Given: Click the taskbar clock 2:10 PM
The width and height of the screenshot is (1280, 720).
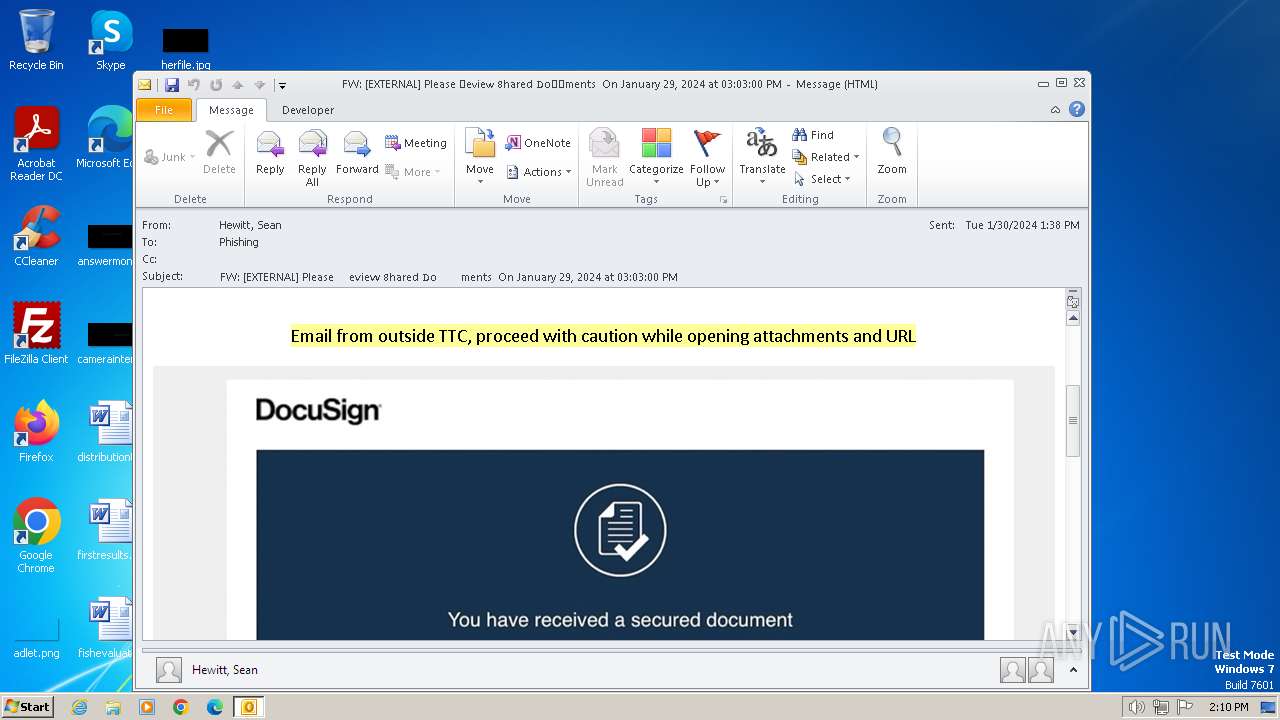Looking at the screenshot, I should coord(1229,707).
